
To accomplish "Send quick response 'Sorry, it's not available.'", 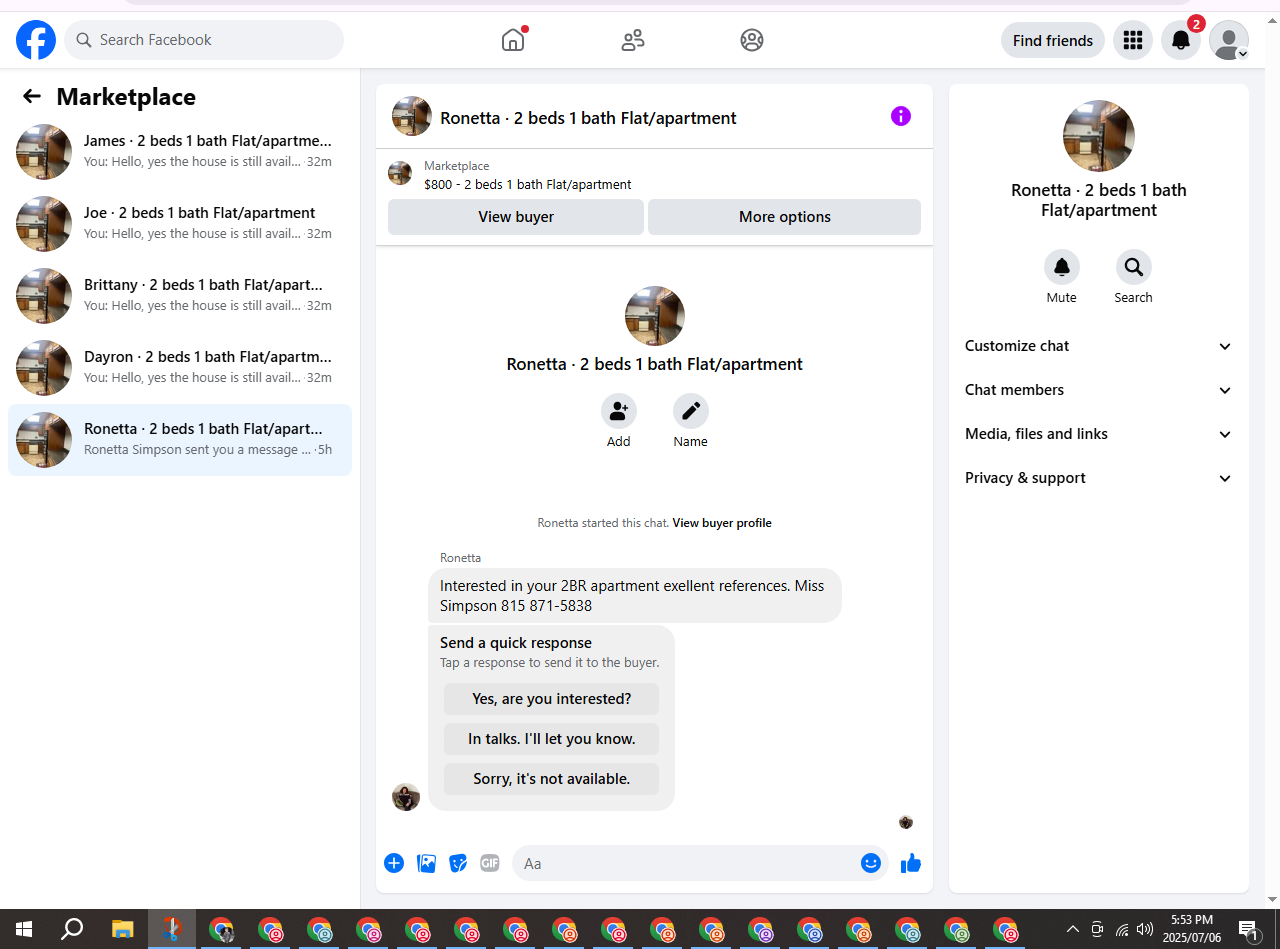I will point(552,779).
